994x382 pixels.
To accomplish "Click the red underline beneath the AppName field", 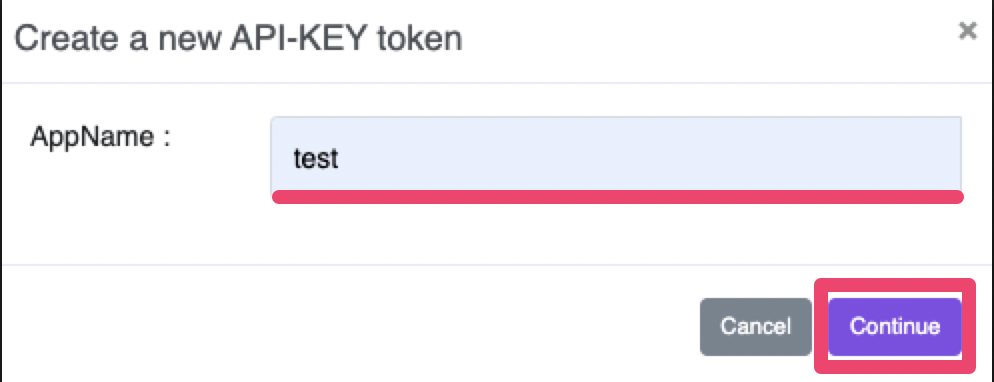I will coord(617,197).
